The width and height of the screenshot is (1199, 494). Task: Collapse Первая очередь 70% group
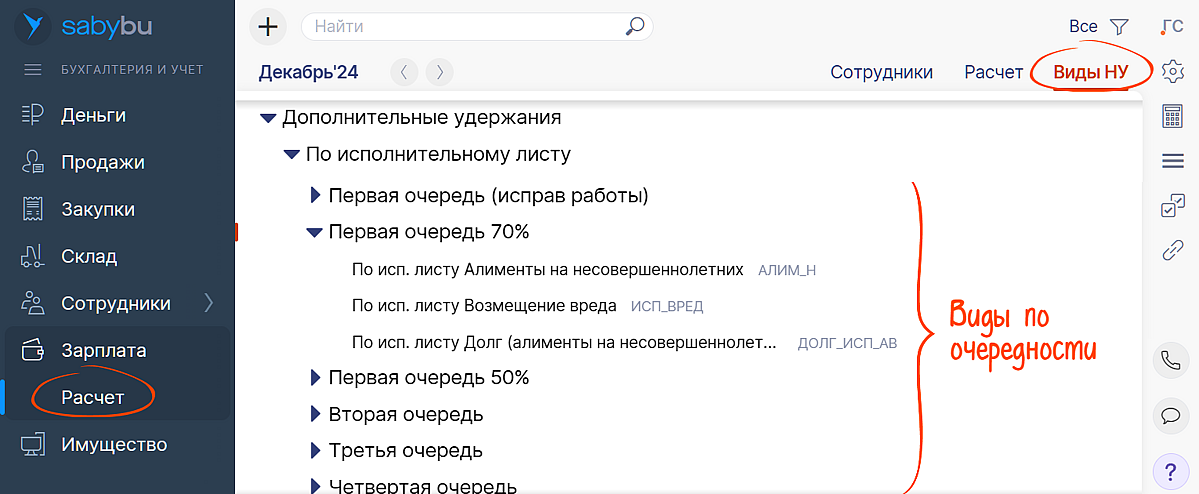[x=314, y=233]
